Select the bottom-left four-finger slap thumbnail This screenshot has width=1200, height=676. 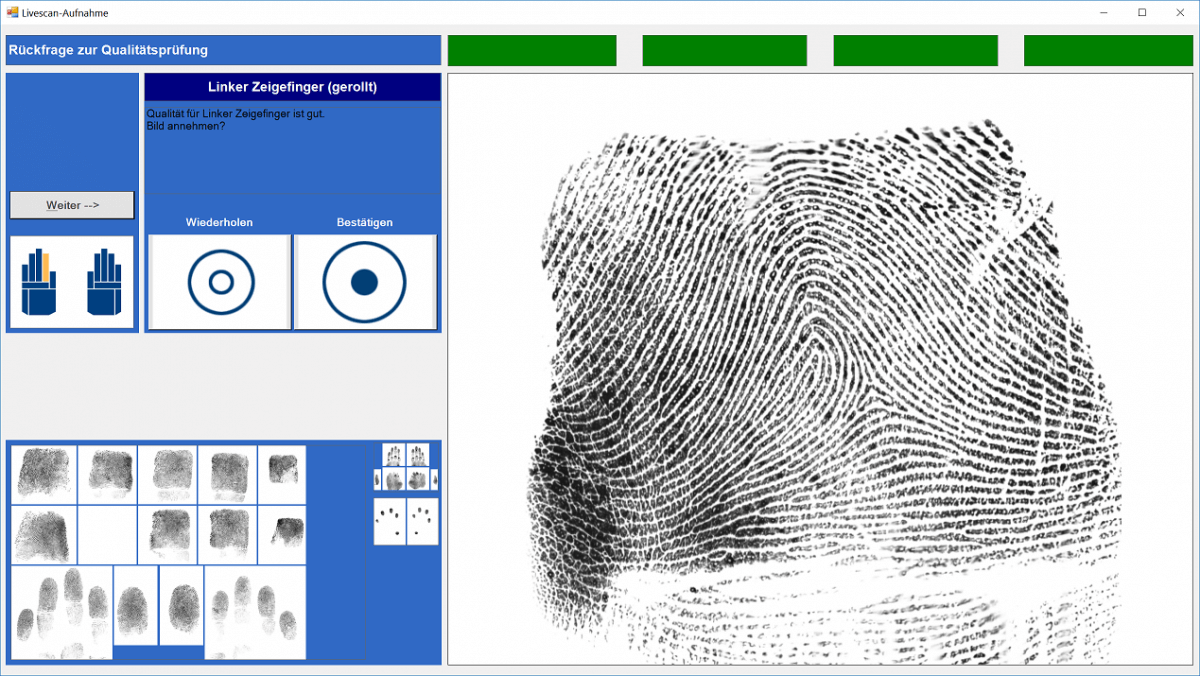pos(61,612)
